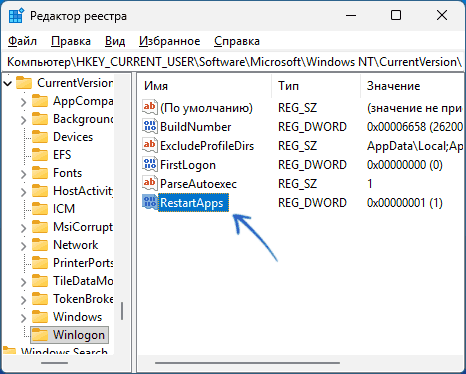Expand the TileDataMo... folder node

pyautogui.click(x=23, y=281)
